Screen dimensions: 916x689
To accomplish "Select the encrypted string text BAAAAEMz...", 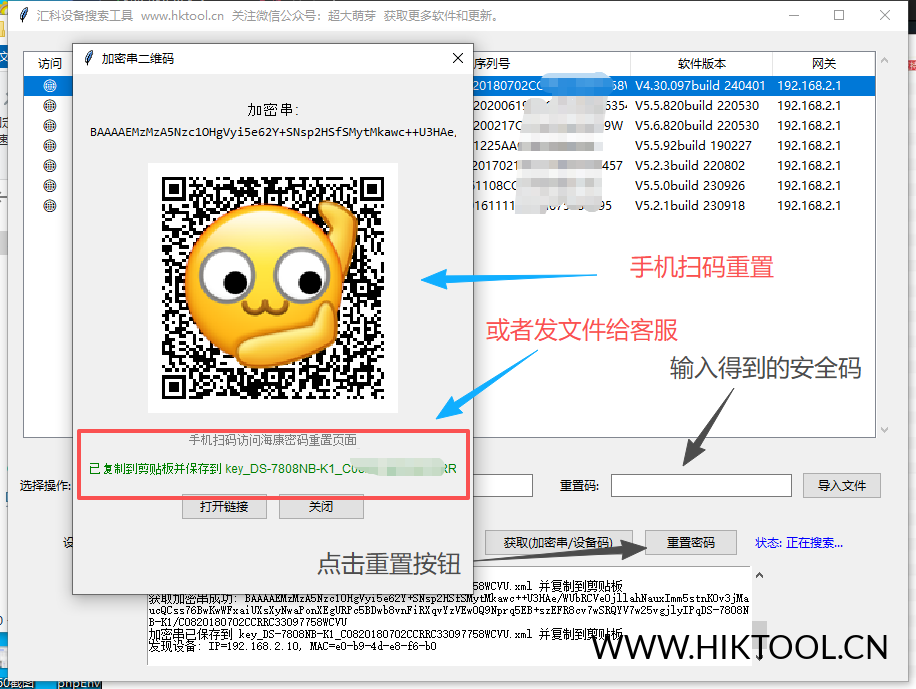I will tap(273, 132).
